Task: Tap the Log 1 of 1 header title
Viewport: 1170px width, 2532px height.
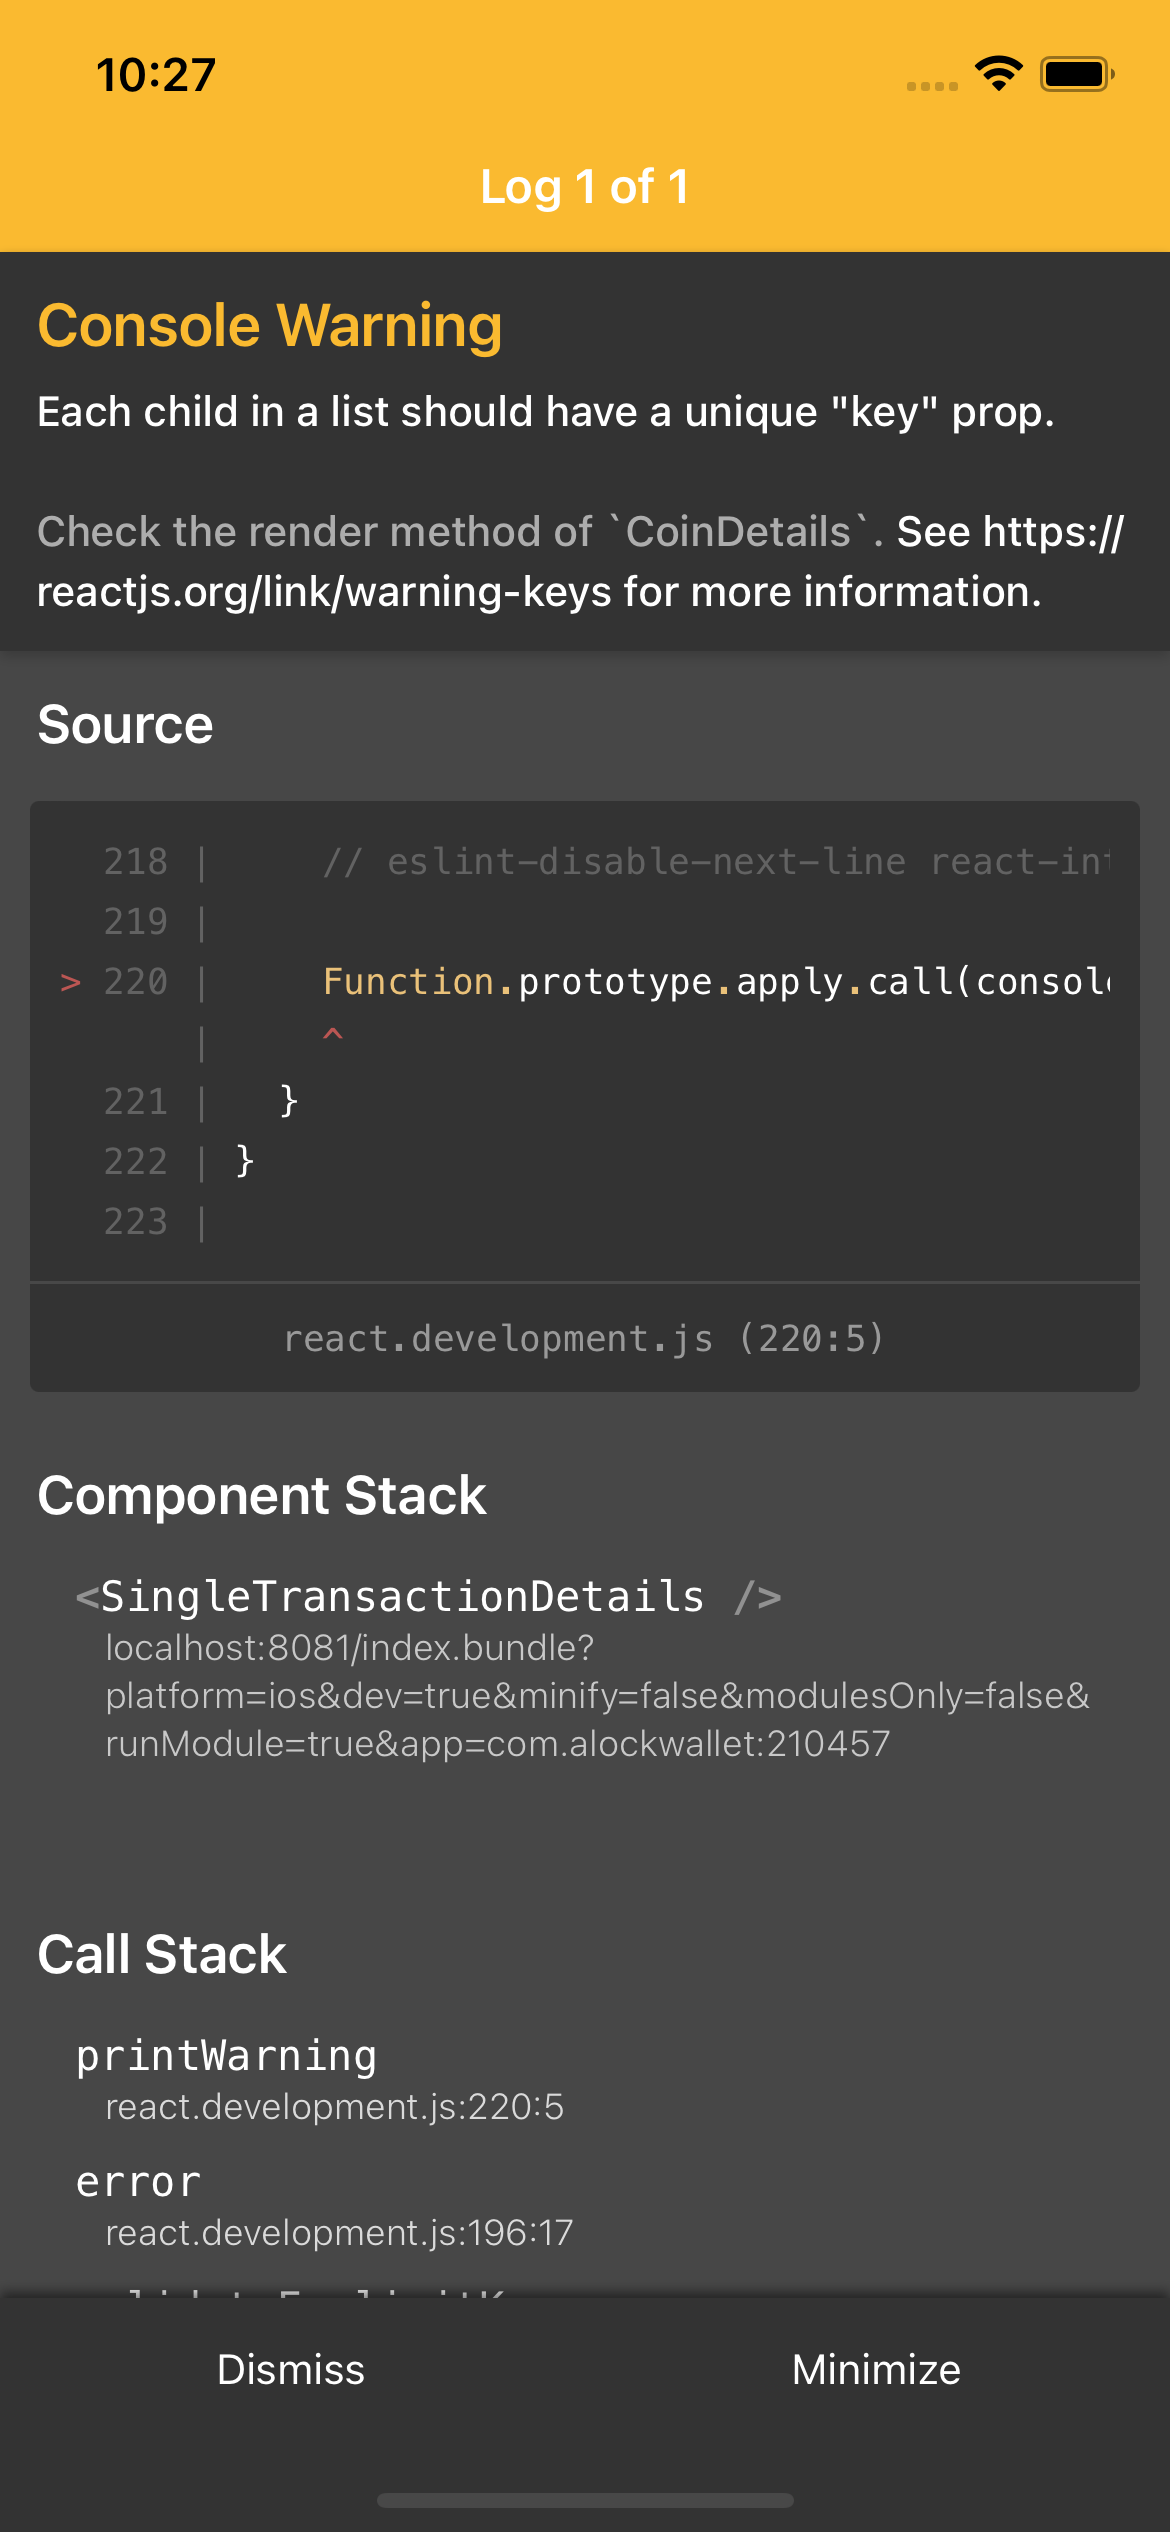Action: point(585,187)
